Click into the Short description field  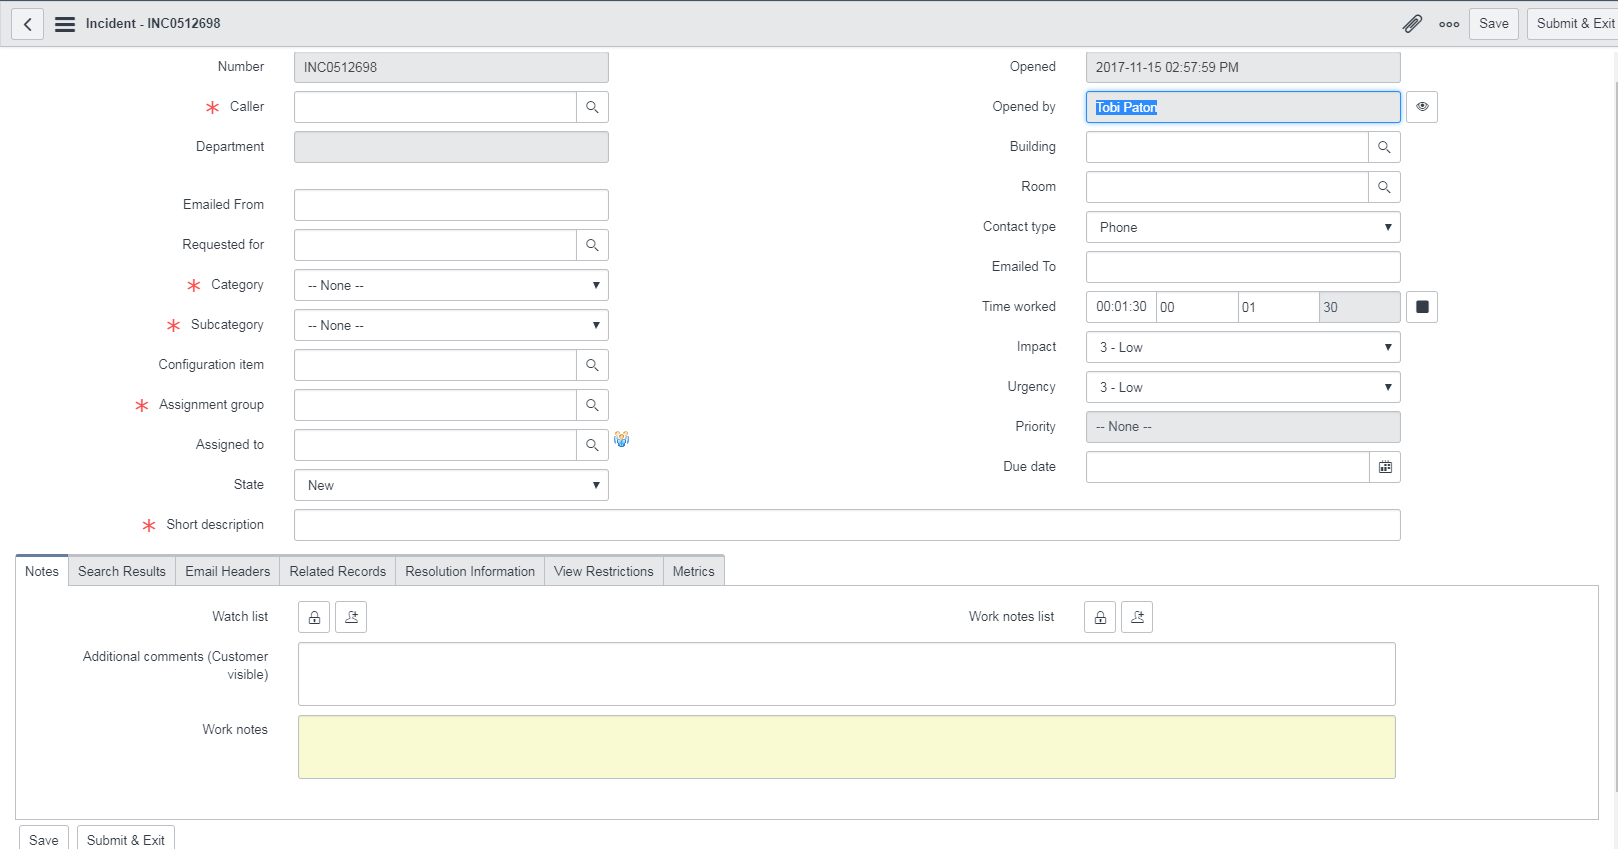point(846,525)
